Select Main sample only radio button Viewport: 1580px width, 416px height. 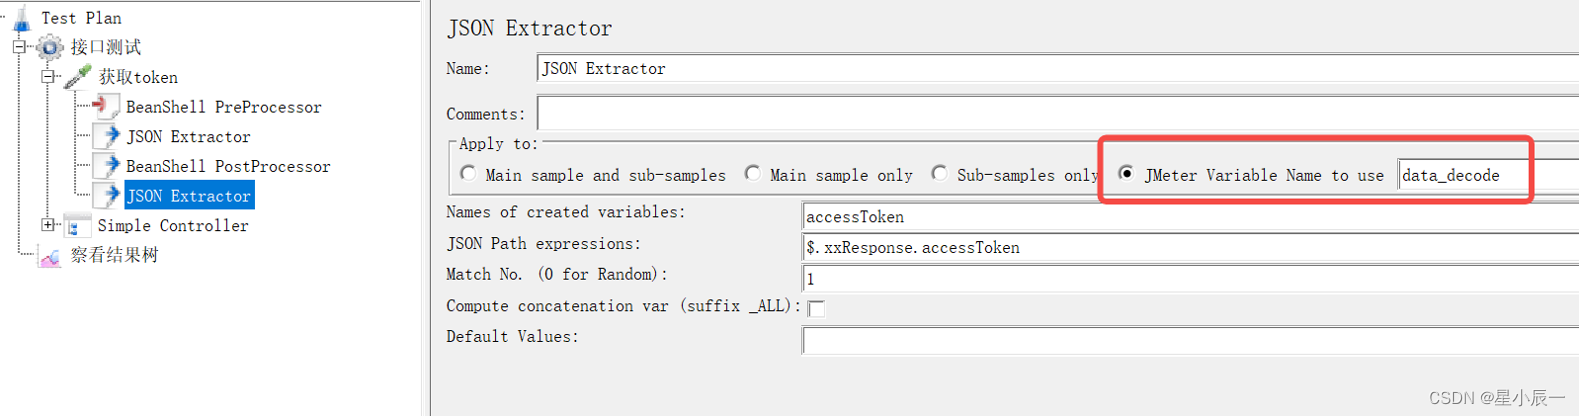752,174
